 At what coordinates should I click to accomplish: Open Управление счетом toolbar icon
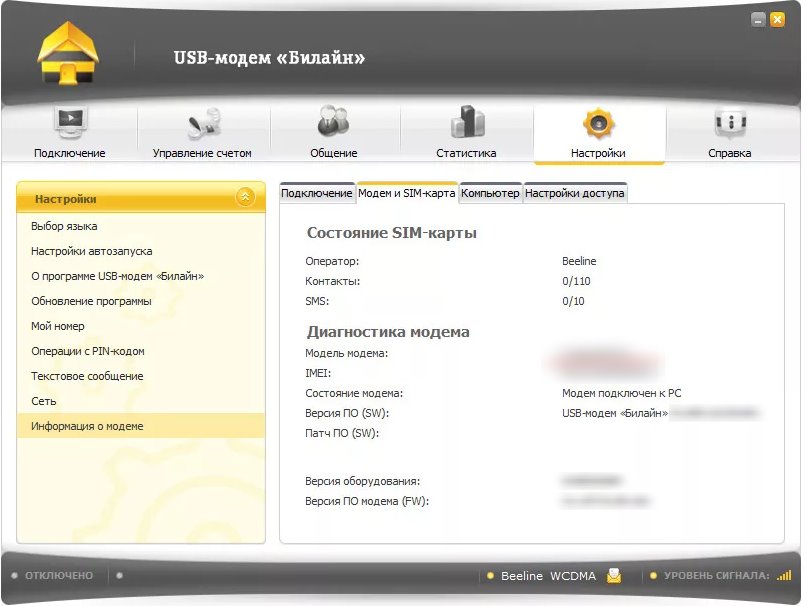pyautogui.click(x=202, y=125)
